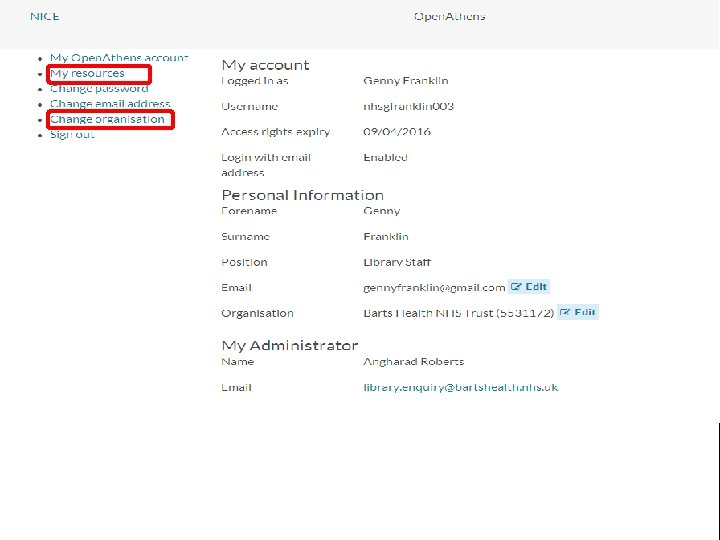
Task: Edit the organisation entry
Action: (578, 312)
